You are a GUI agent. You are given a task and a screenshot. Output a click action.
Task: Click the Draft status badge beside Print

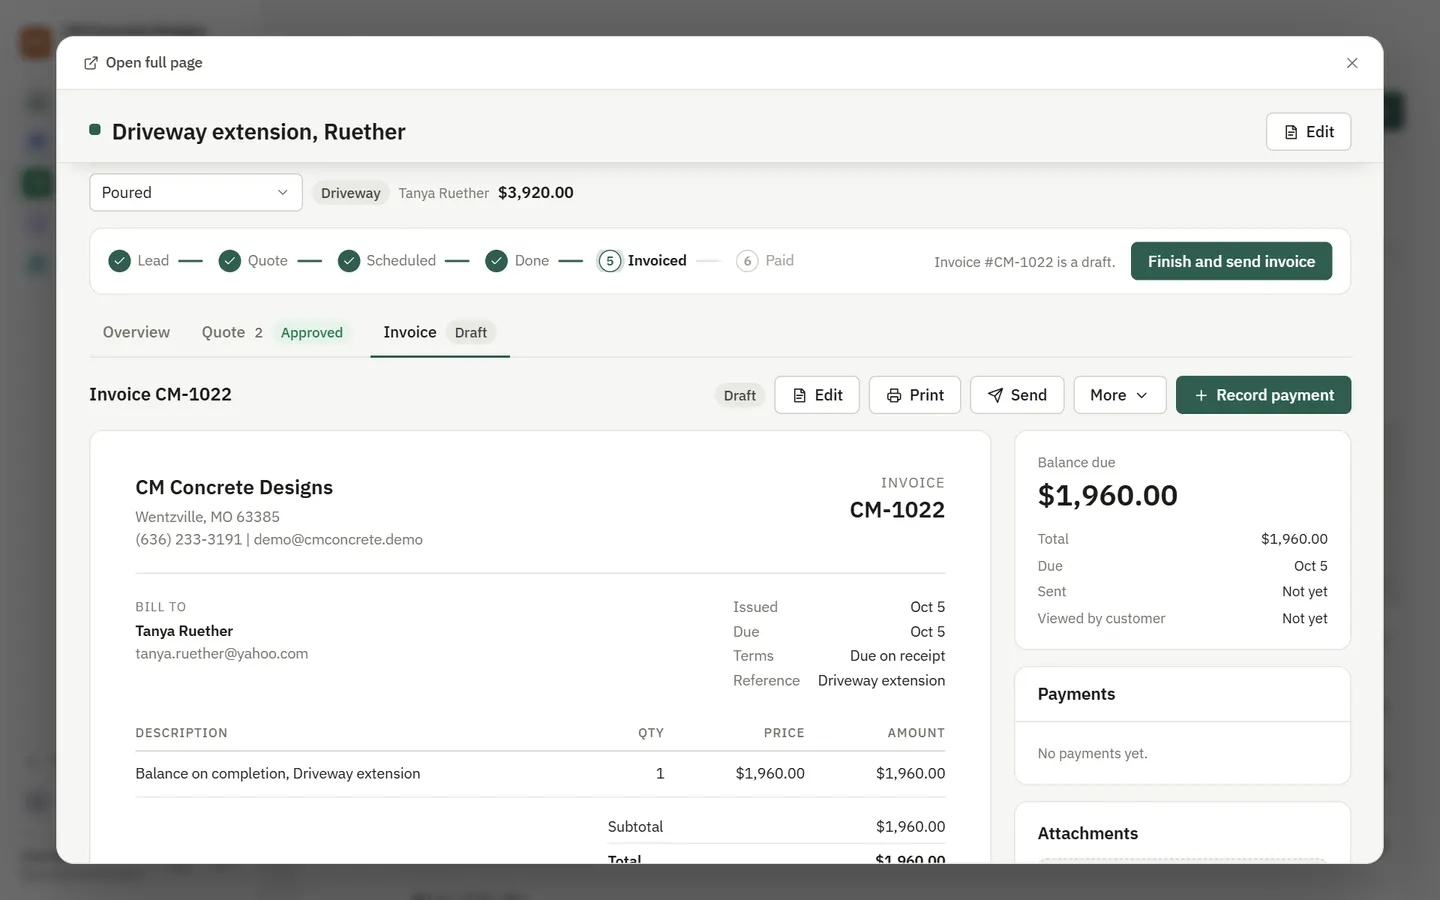click(740, 395)
